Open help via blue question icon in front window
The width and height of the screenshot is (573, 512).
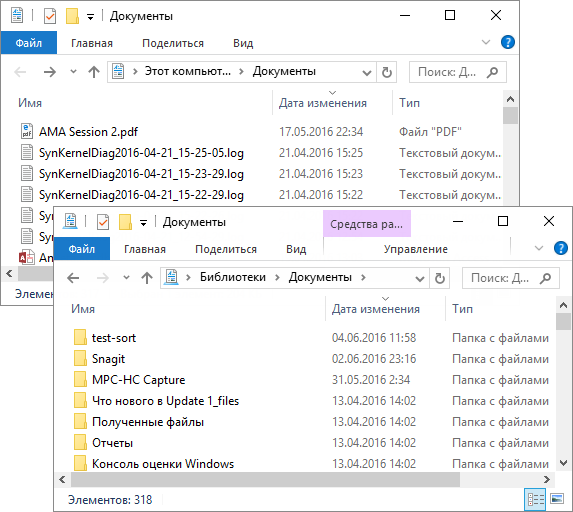[x=561, y=248]
